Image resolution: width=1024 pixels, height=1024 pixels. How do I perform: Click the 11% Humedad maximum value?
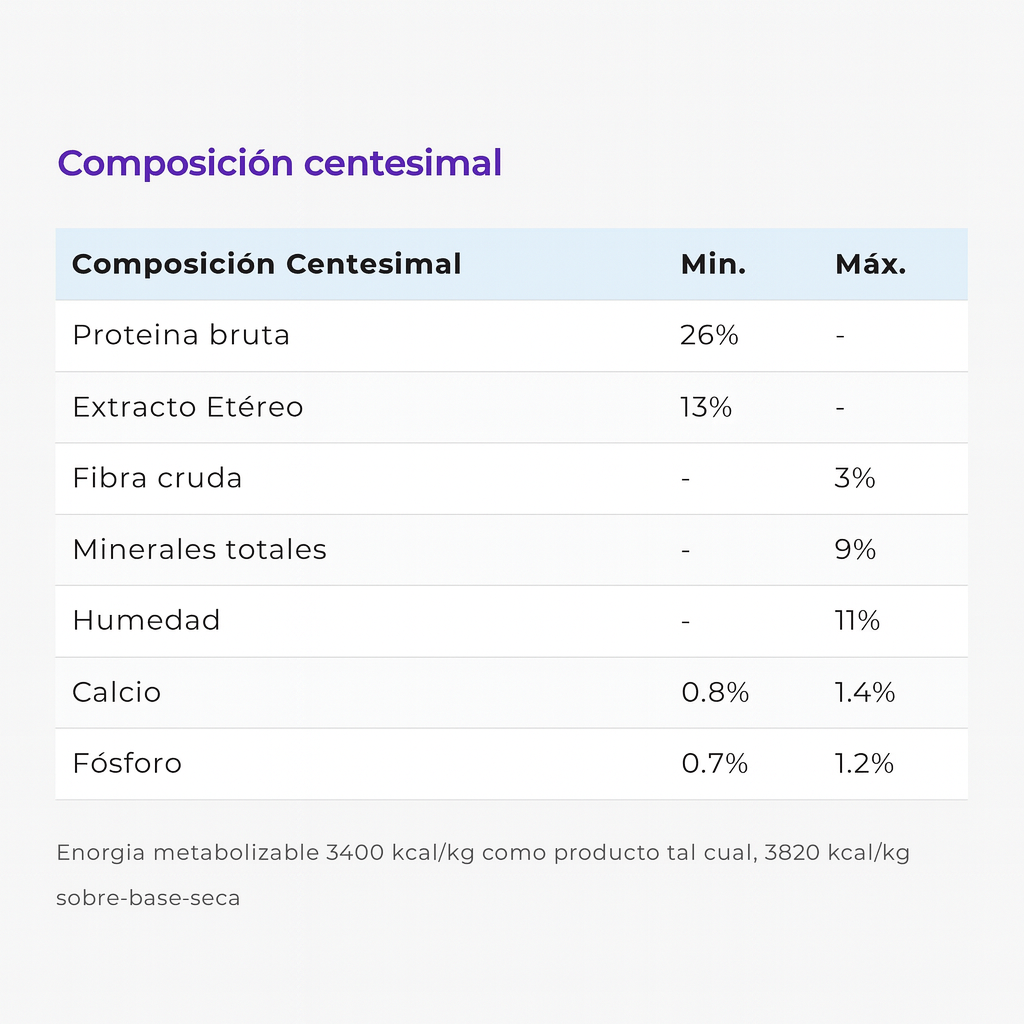tap(857, 620)
